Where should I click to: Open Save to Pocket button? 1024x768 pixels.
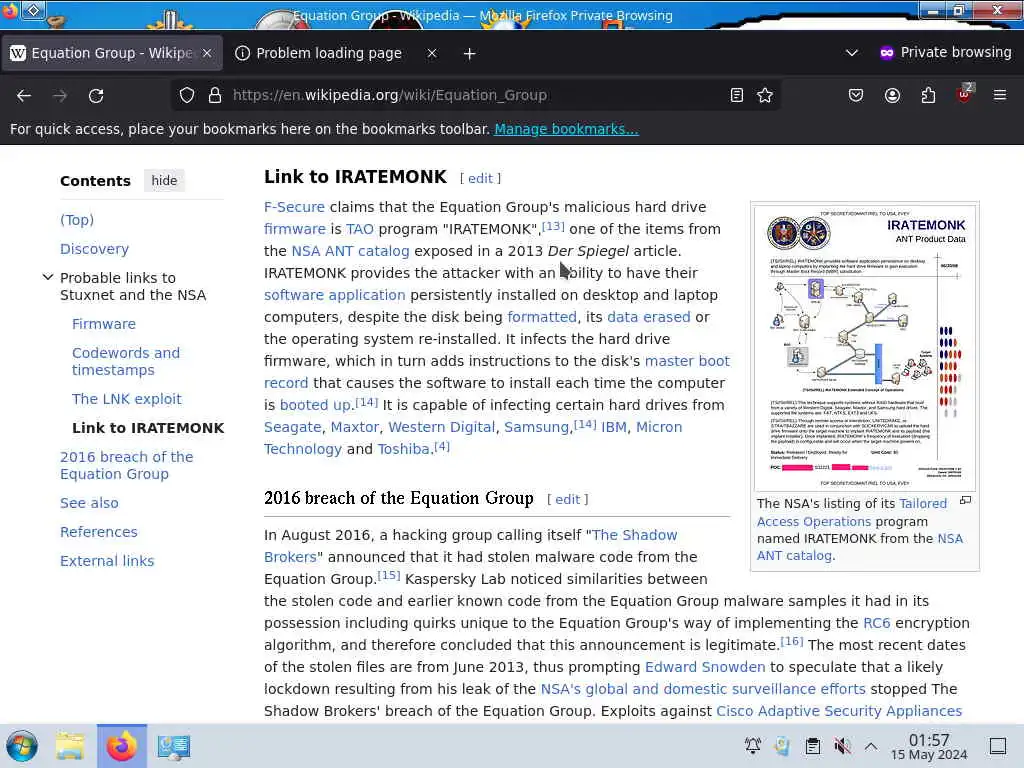point(856,95)
